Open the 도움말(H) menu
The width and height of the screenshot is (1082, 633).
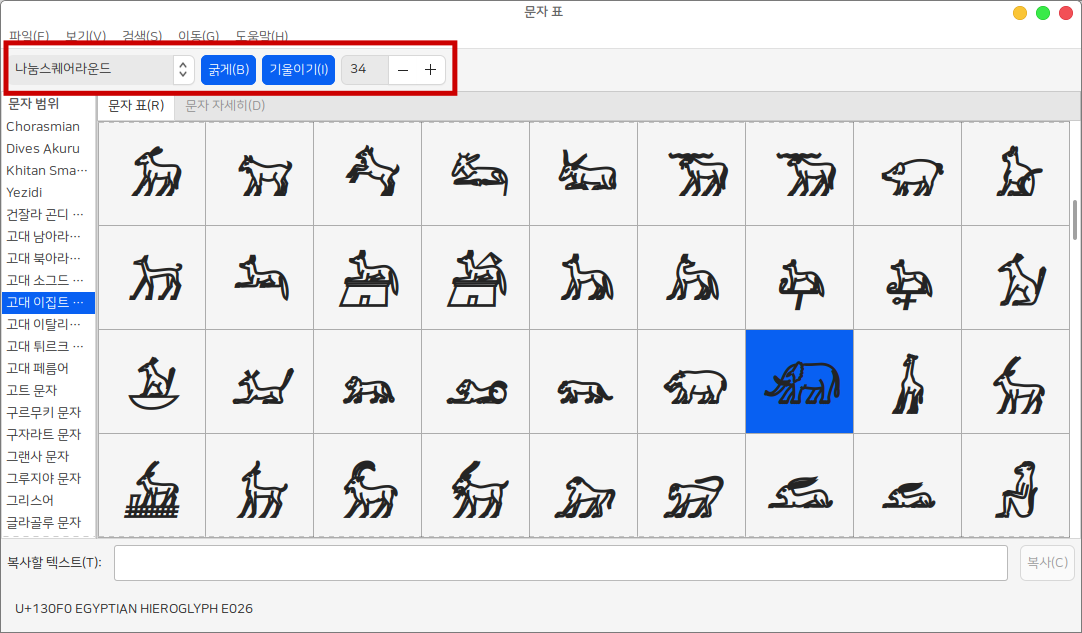pyautogui.click(x=261, y=37)
